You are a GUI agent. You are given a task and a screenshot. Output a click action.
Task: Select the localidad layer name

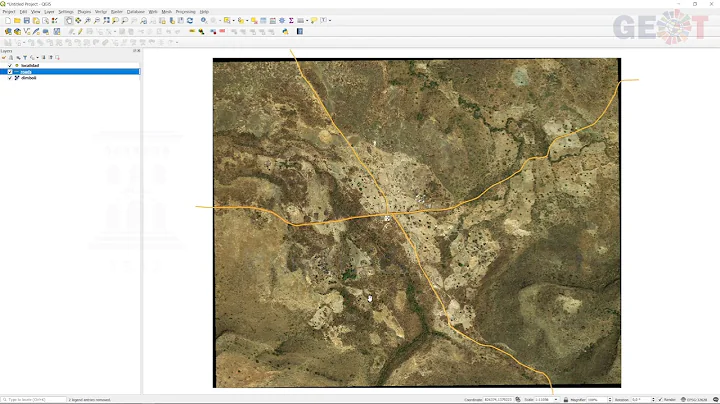(30, 66)
